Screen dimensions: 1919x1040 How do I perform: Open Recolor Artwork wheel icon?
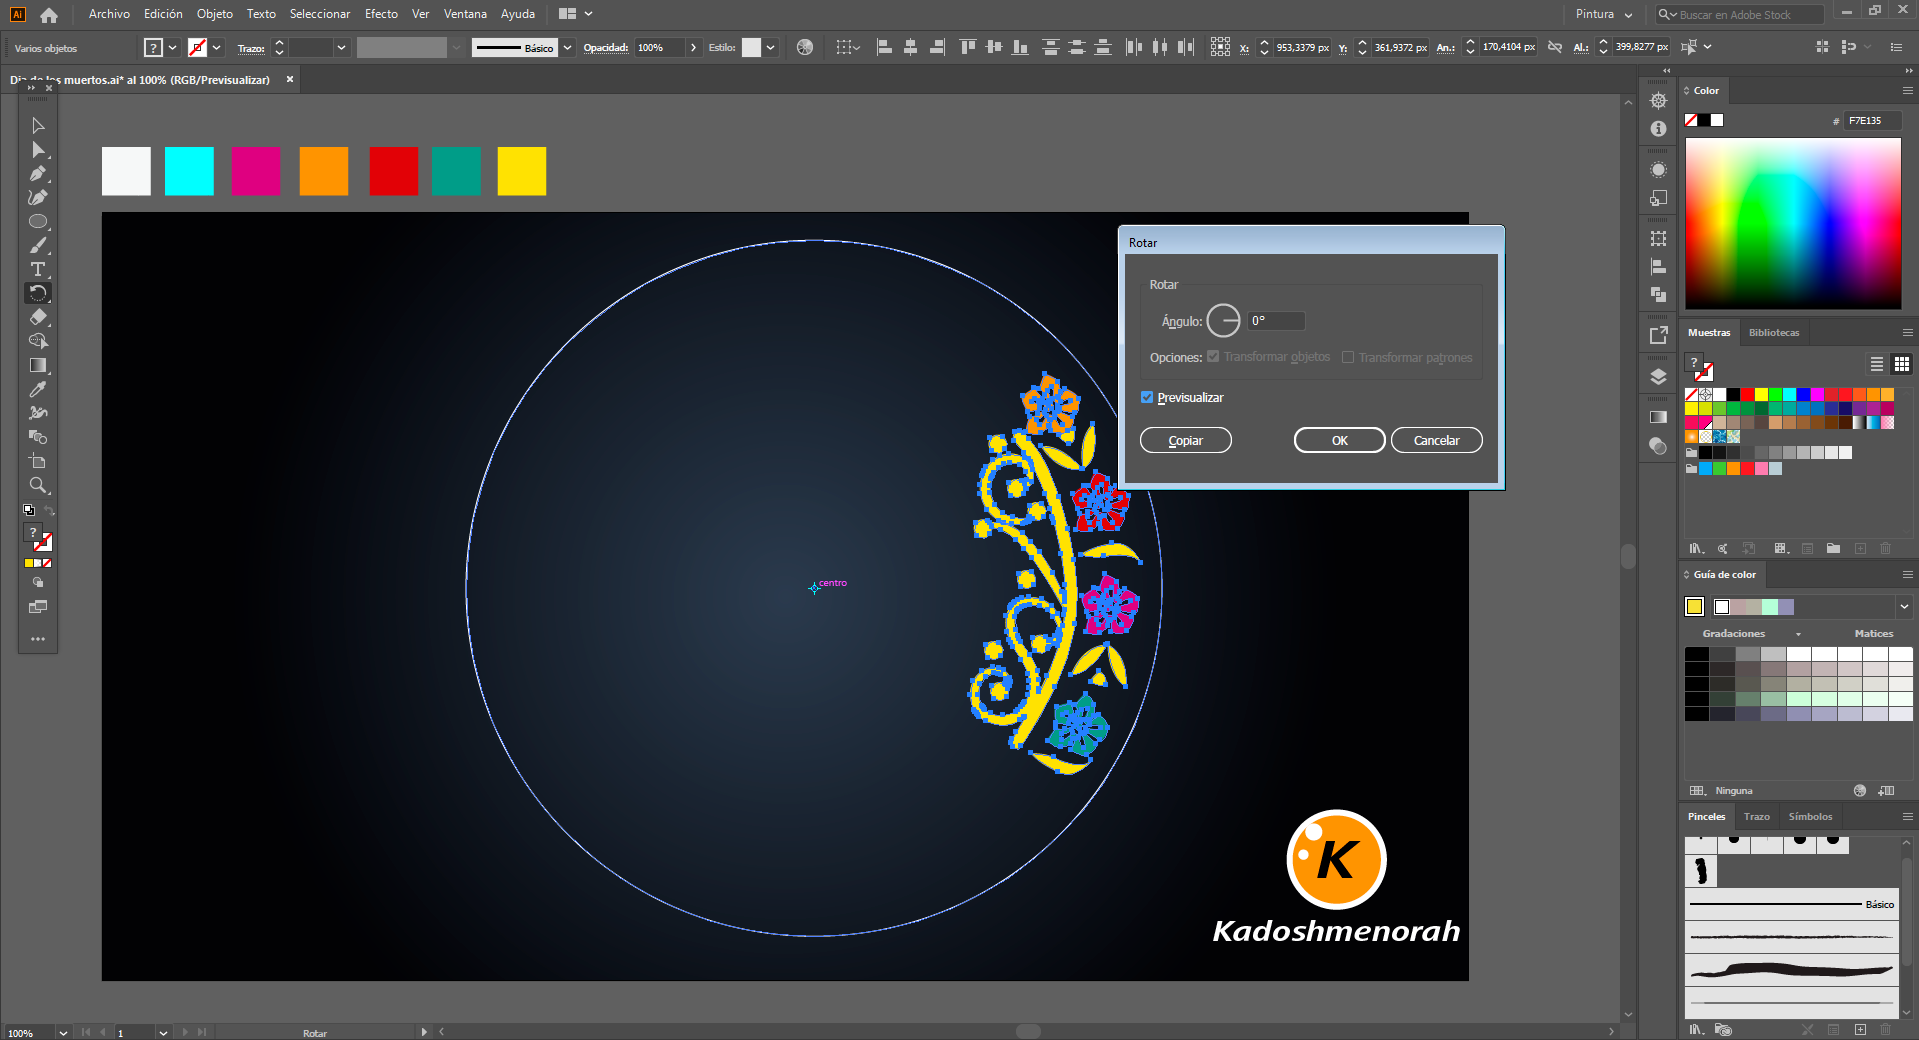click(x=805, y=47)
